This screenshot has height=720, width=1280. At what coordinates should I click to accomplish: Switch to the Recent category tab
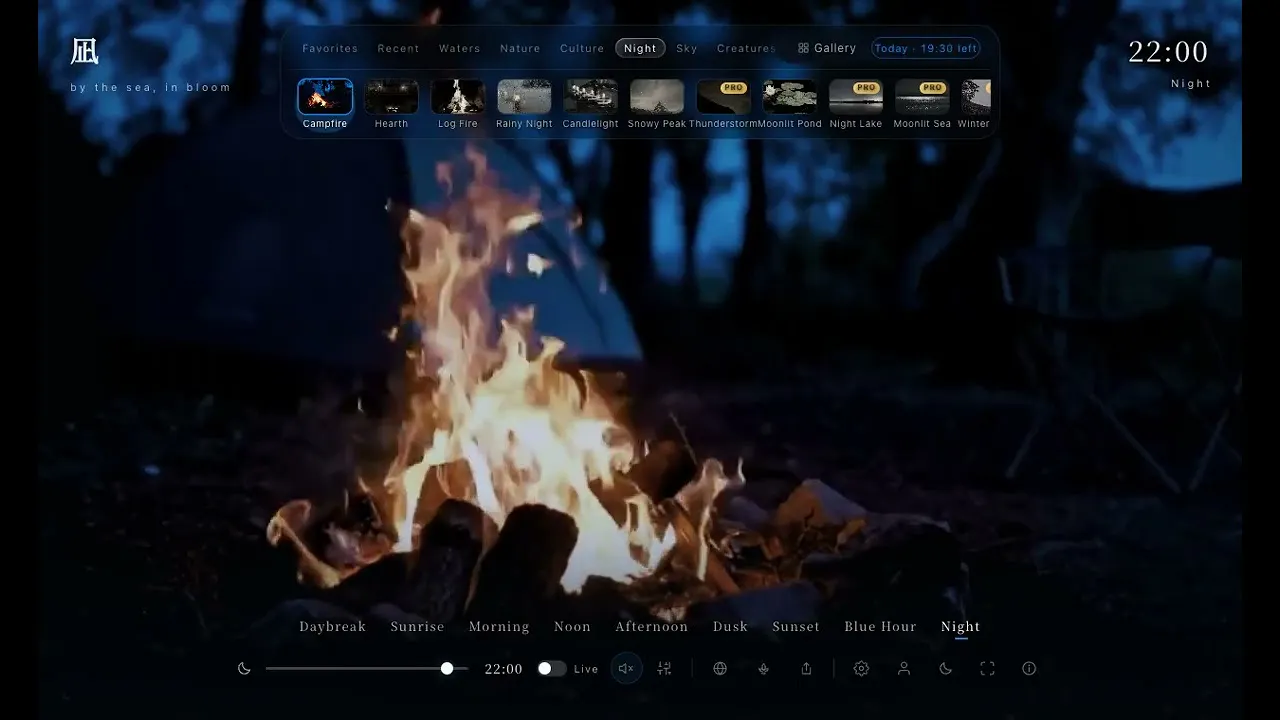point(398,48)
